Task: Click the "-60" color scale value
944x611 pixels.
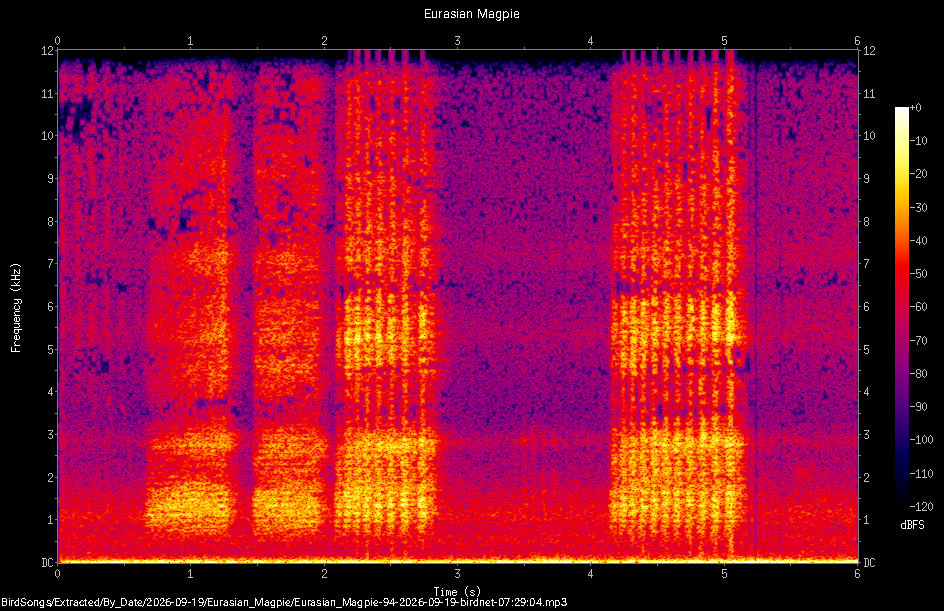Action: pos(919,307)
